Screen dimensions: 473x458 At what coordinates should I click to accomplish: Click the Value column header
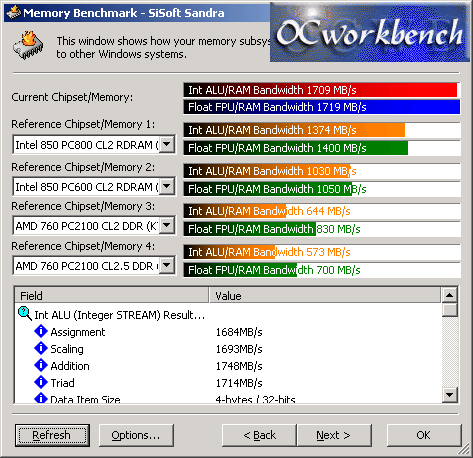[325, 295]
